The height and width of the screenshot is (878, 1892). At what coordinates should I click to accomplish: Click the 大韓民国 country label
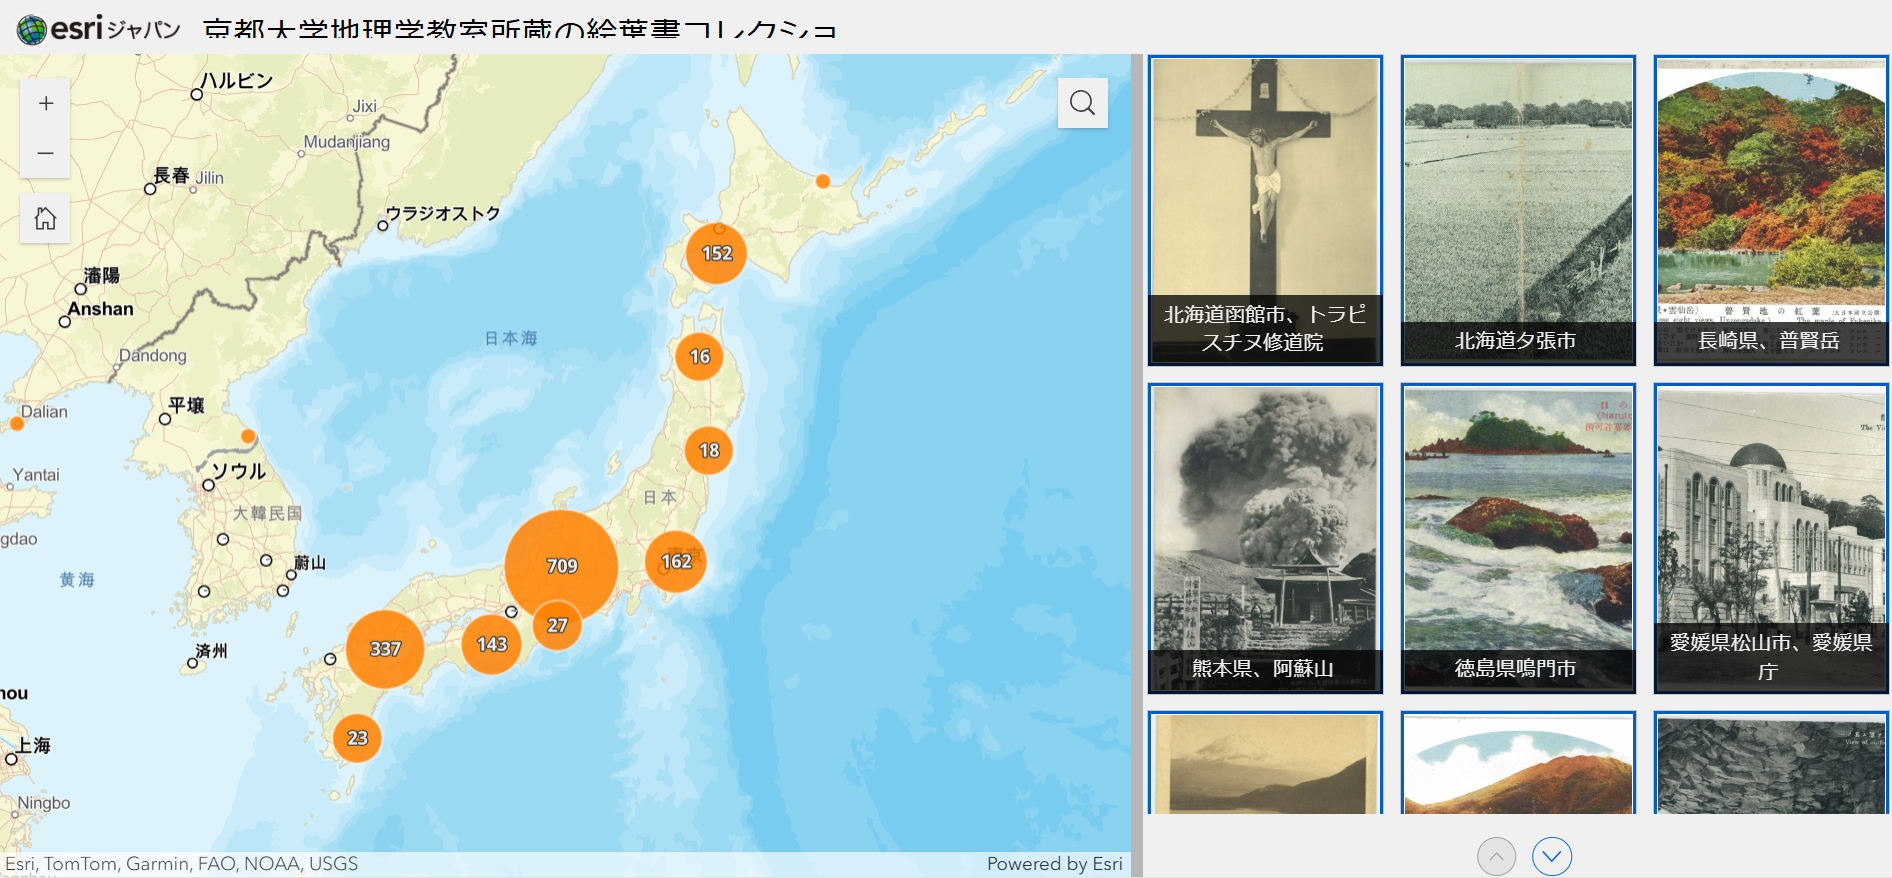[x=267, y=513]
